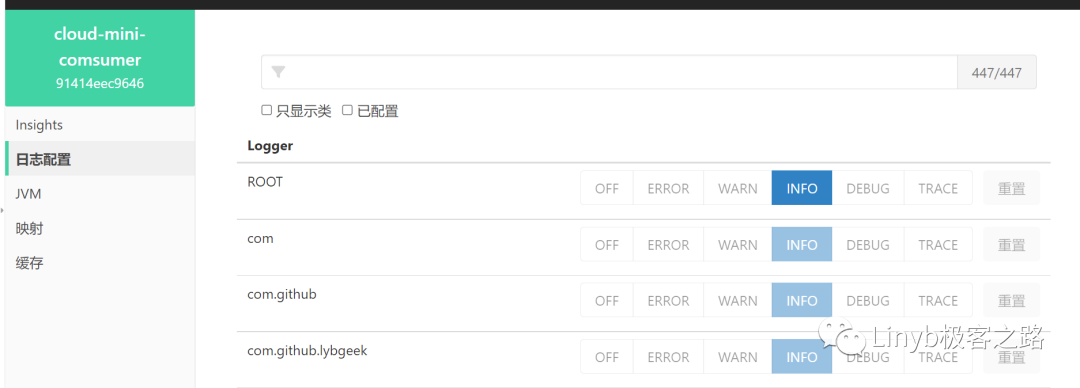Click the filter funnel icon in search box

point(278,72)
